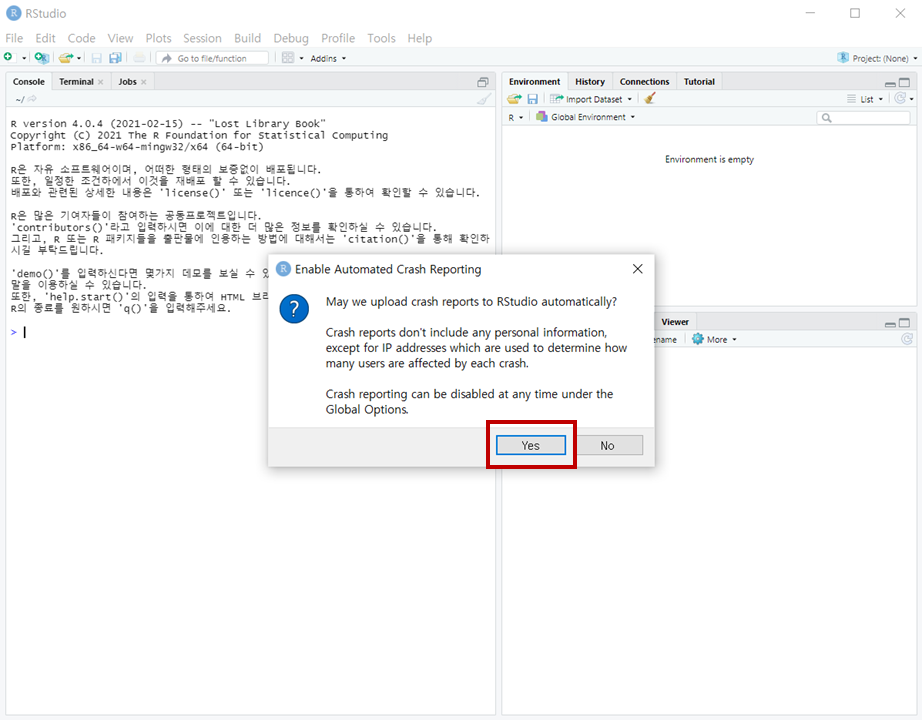Image resolution: width=922 pixels, height=720 pixels.
Task: Click the "Environment is empty" text
Action: [x=709, y=159]
